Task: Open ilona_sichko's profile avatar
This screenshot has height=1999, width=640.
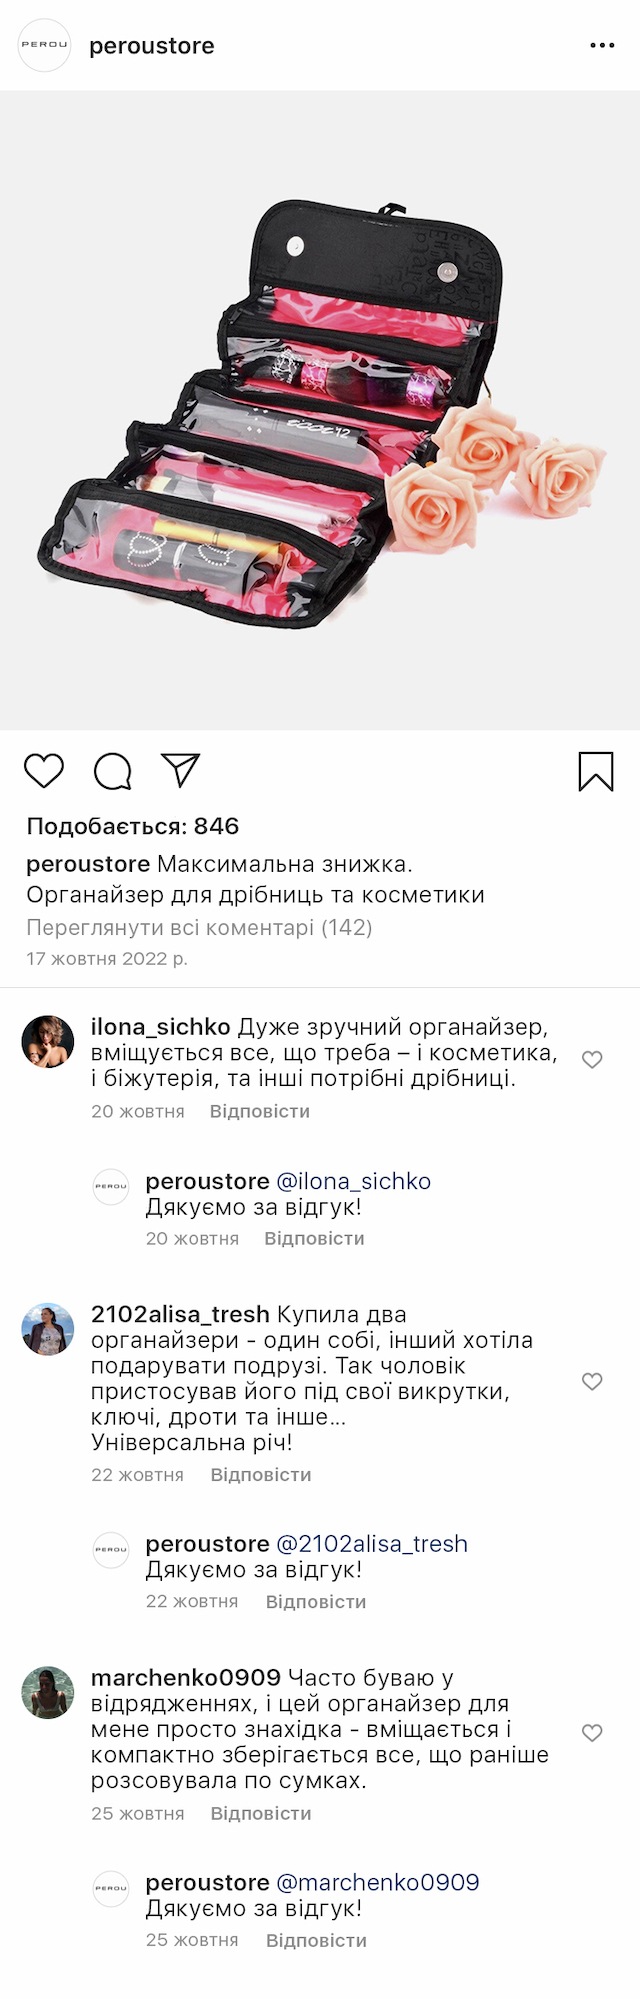Action: (x=48, y=1043)
